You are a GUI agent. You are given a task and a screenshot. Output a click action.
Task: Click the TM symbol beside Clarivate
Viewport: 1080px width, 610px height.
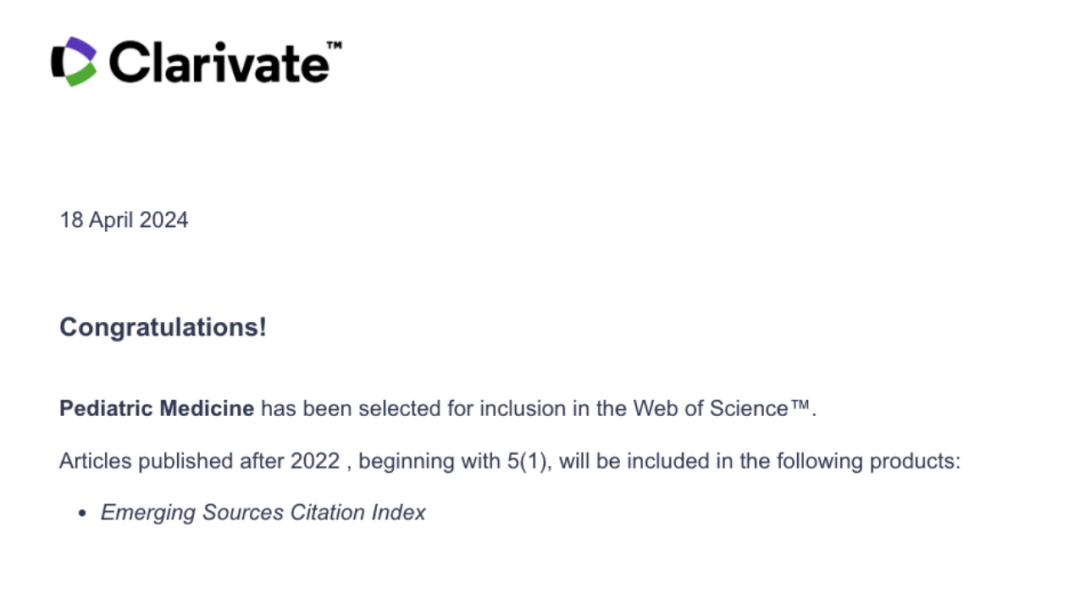(334, 45)
